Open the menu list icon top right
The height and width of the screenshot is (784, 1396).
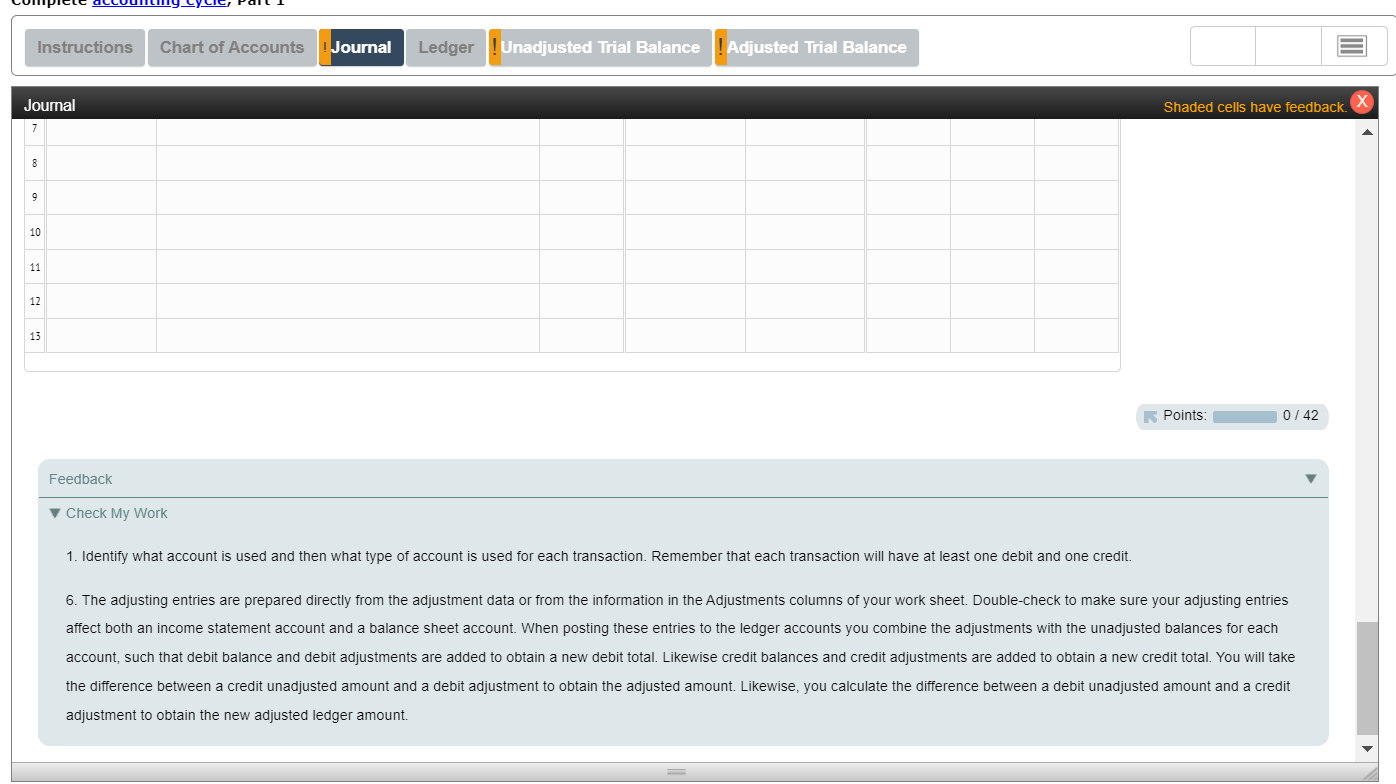coord(1352,45)
